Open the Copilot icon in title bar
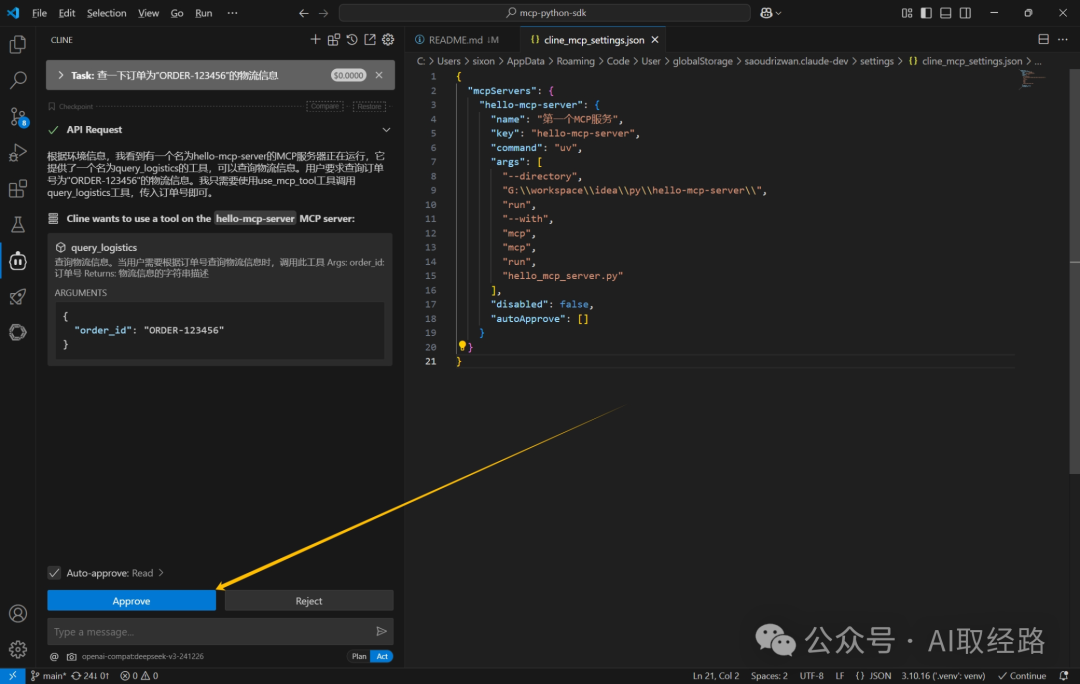 (x=766, y=13)
